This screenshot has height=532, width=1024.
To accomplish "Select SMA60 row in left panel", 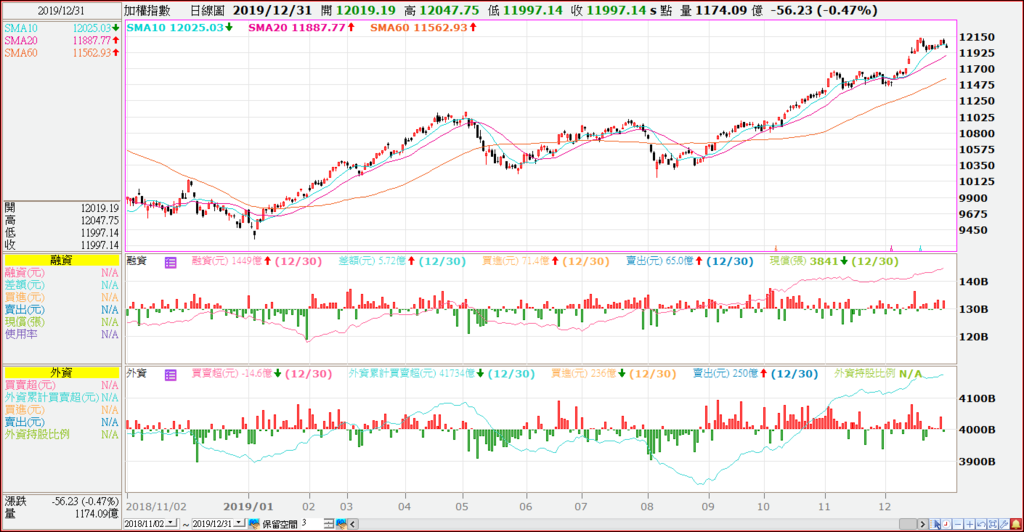I will tap(61, 53).
